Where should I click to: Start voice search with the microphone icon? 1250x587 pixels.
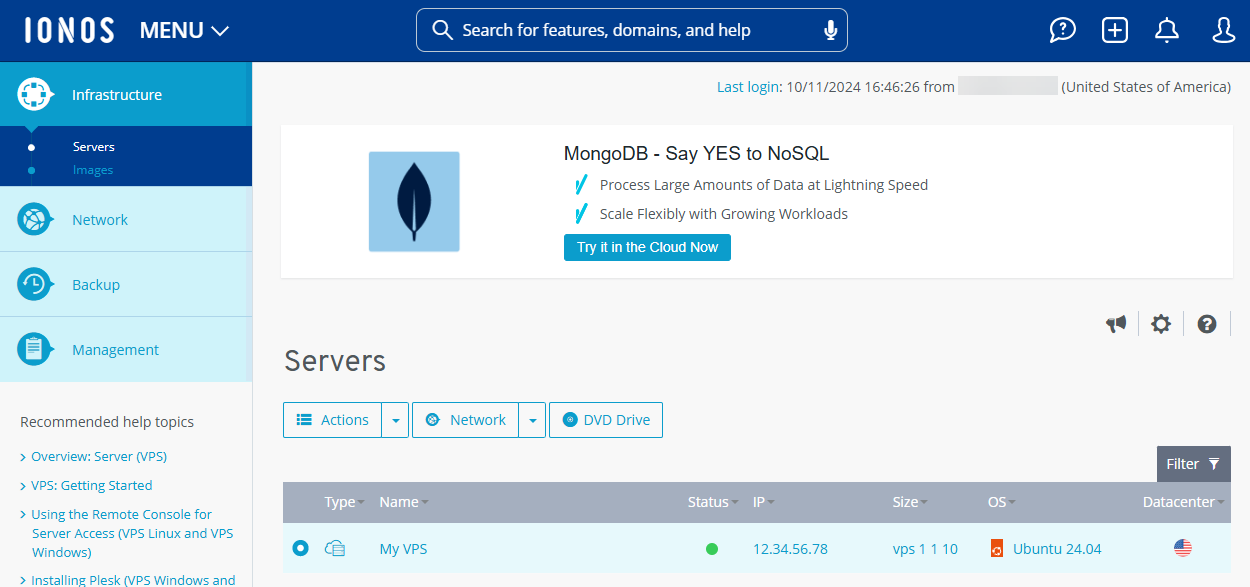click(x=830, y=30)
